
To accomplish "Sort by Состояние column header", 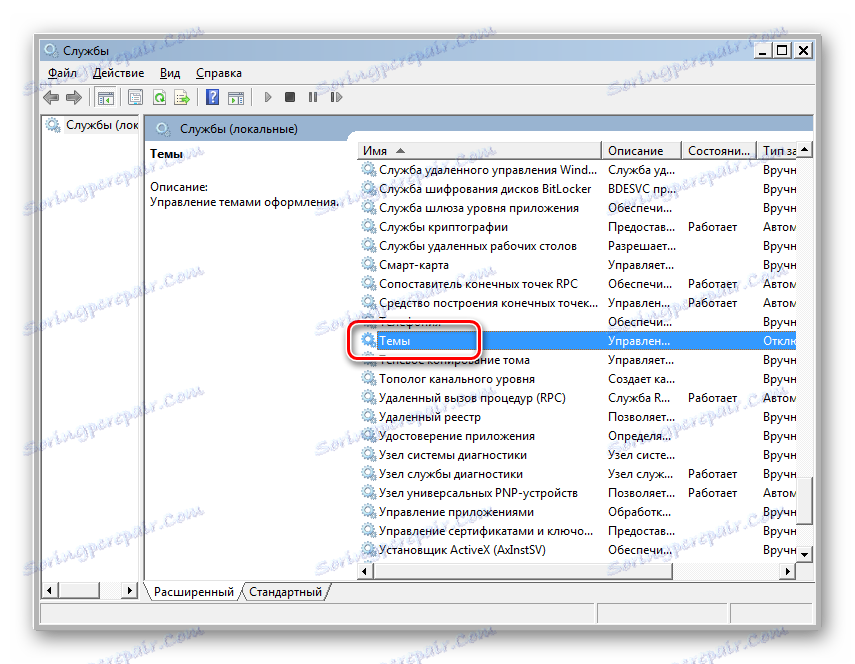I will (x=719, y=150).
